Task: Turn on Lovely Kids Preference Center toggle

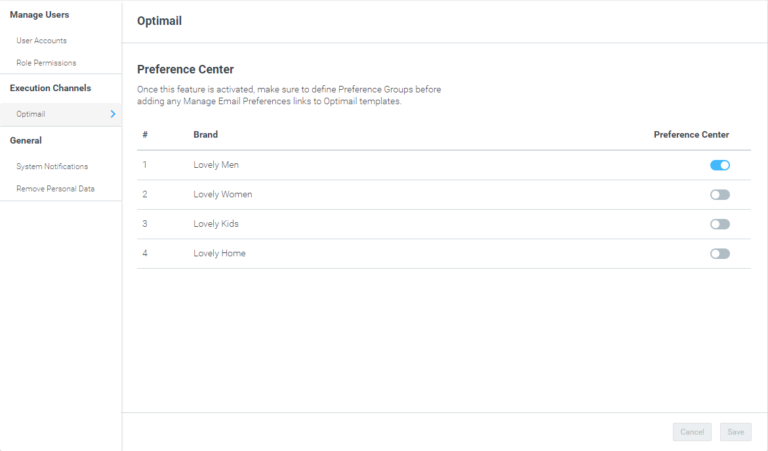Action: (720, 224)
